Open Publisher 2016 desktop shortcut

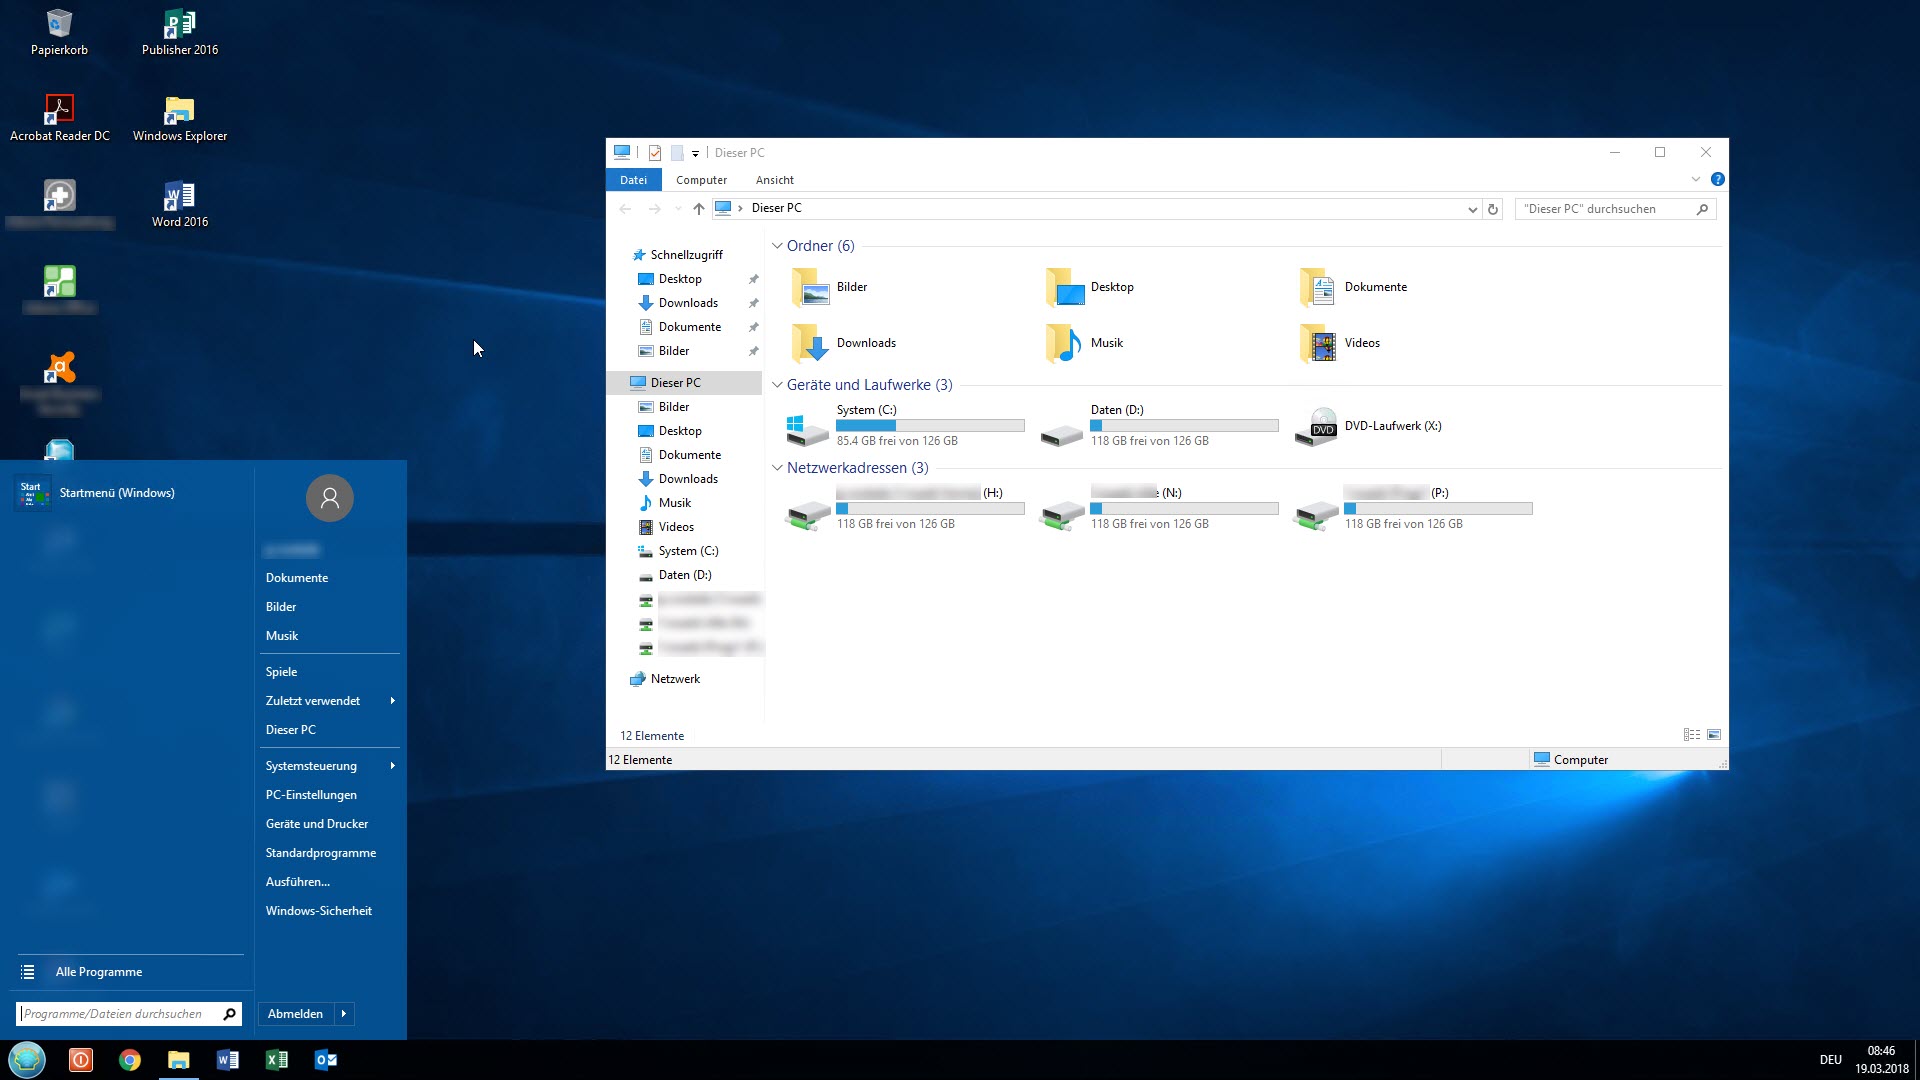(x=180, y=32)
